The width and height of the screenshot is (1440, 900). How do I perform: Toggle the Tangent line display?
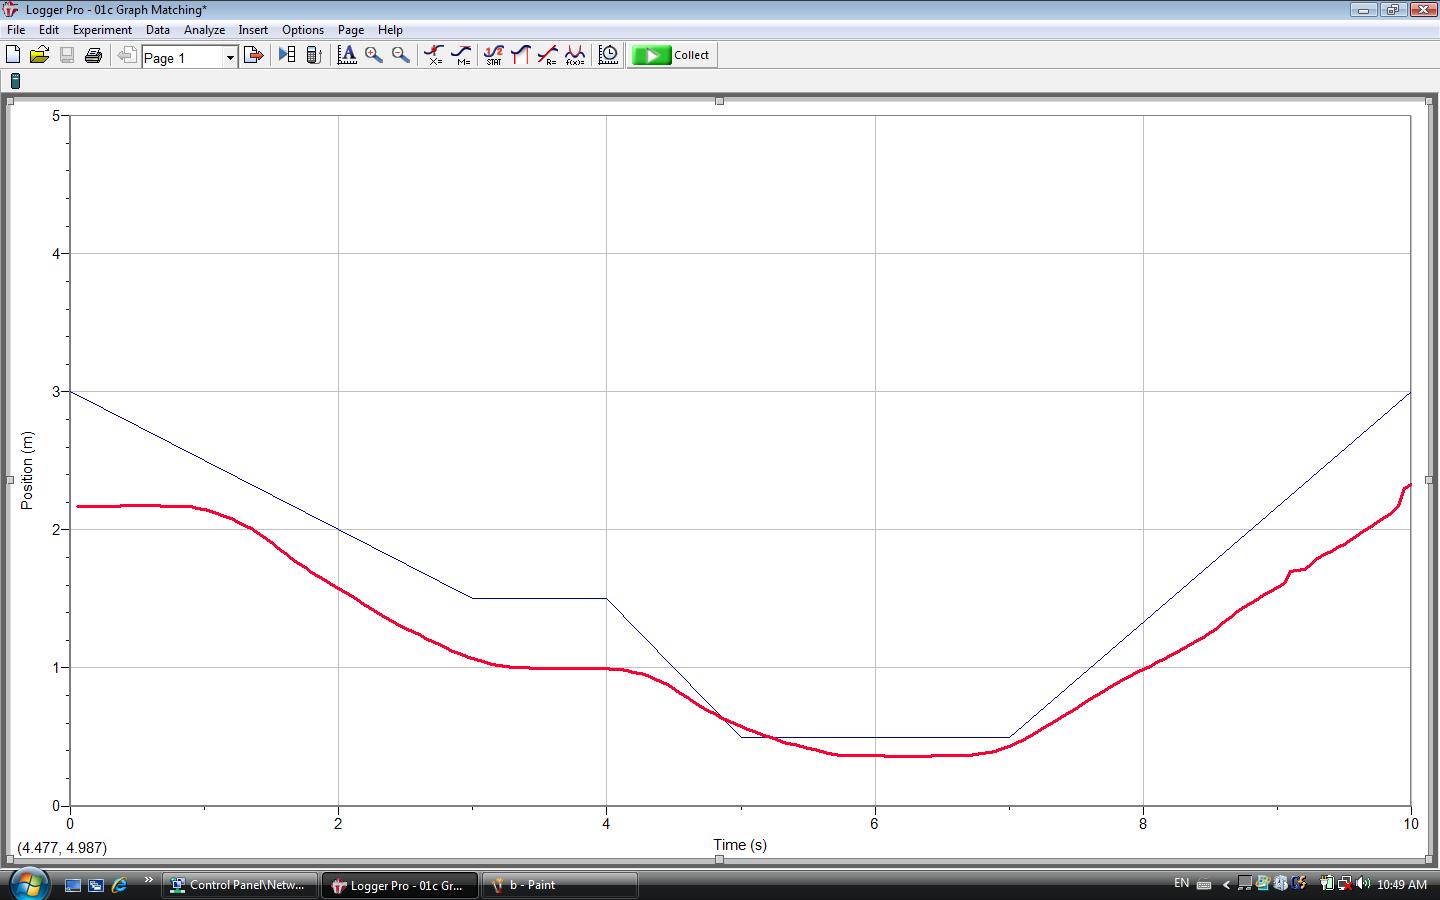[x=461, y=55]
